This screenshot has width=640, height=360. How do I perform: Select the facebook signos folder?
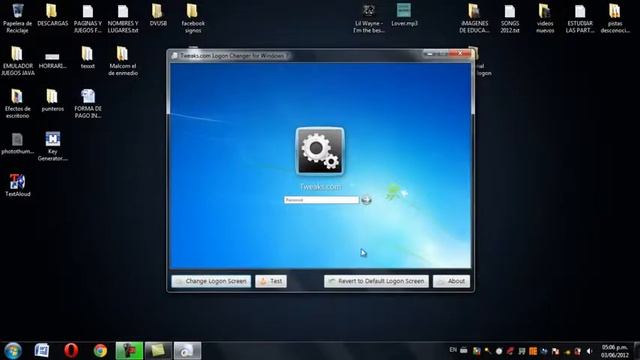pos(193,18)
